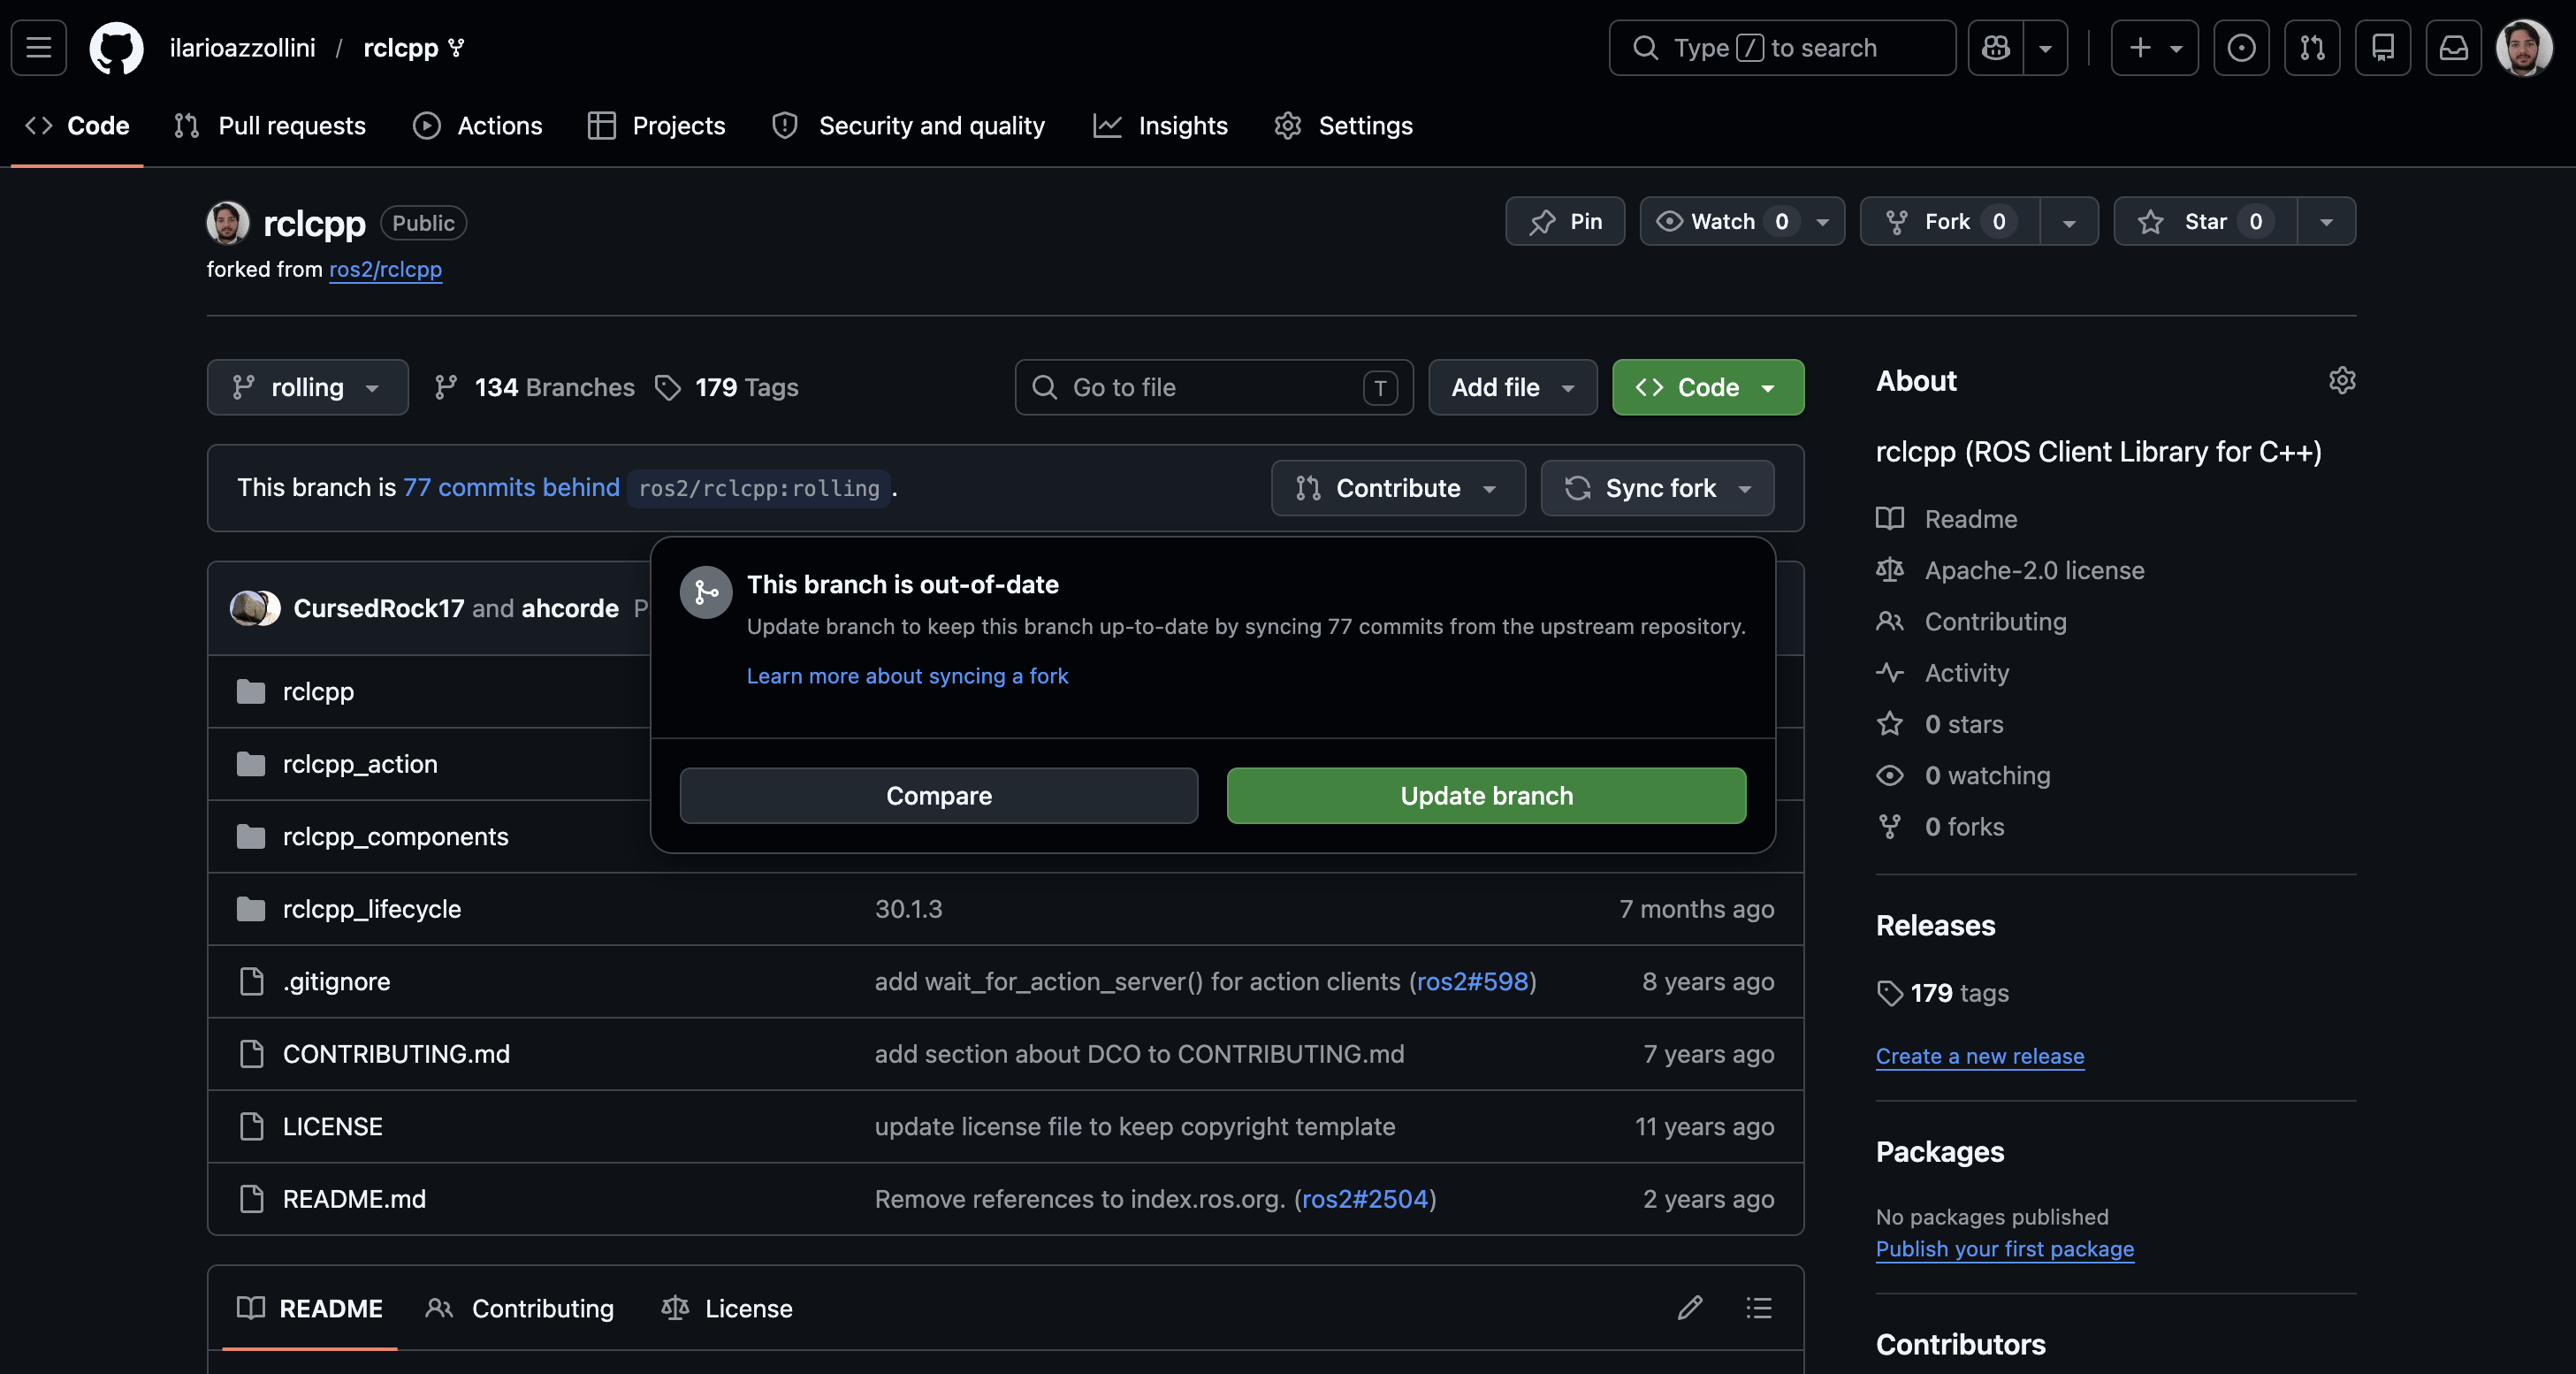Click the 179 tags icon under Releases

click(x=1889, y=993)
